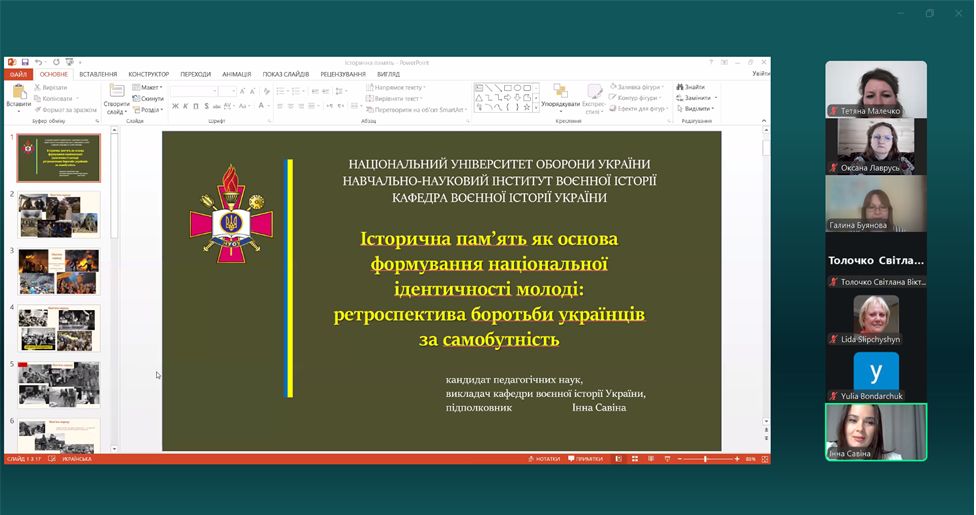976x515 pixels.
Task: Toggle bold formatting button Ж
Action: tap(174, 105)
